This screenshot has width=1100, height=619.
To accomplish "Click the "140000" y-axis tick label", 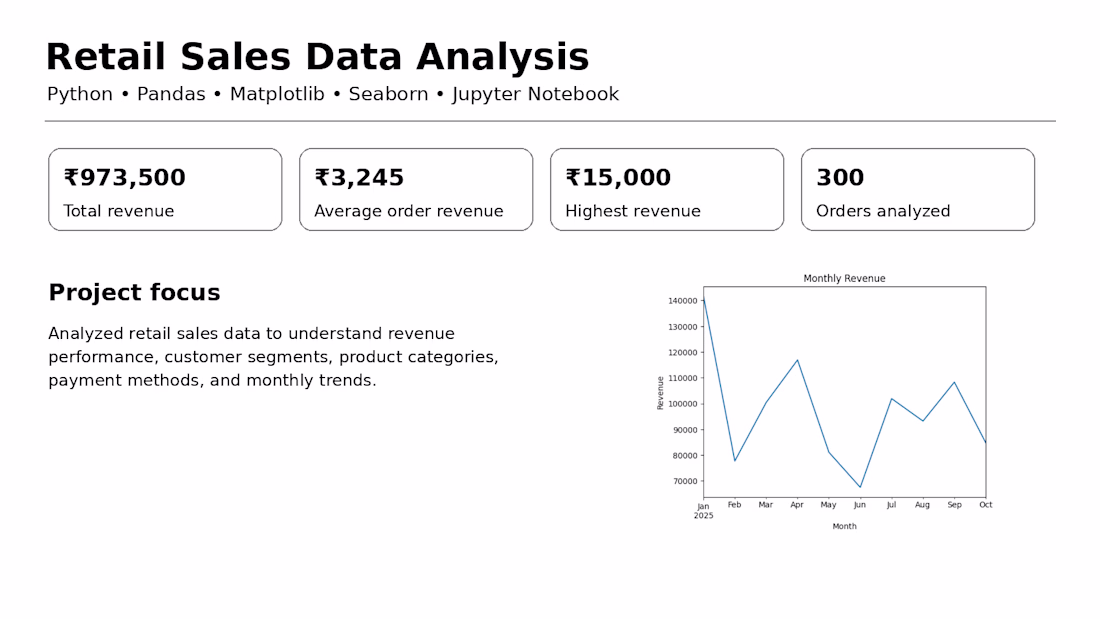I will click(x=683, y=301).
